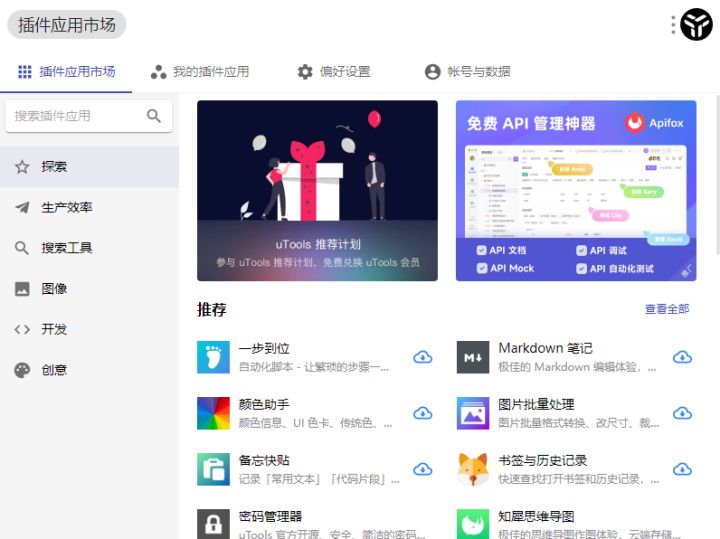720x539 pixels.
Task: Select the 创意 palette icon
Action: point(22,370)
